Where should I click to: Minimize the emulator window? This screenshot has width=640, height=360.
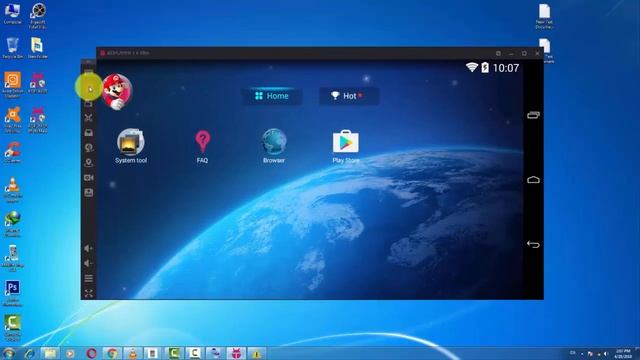tap(511, 53)
